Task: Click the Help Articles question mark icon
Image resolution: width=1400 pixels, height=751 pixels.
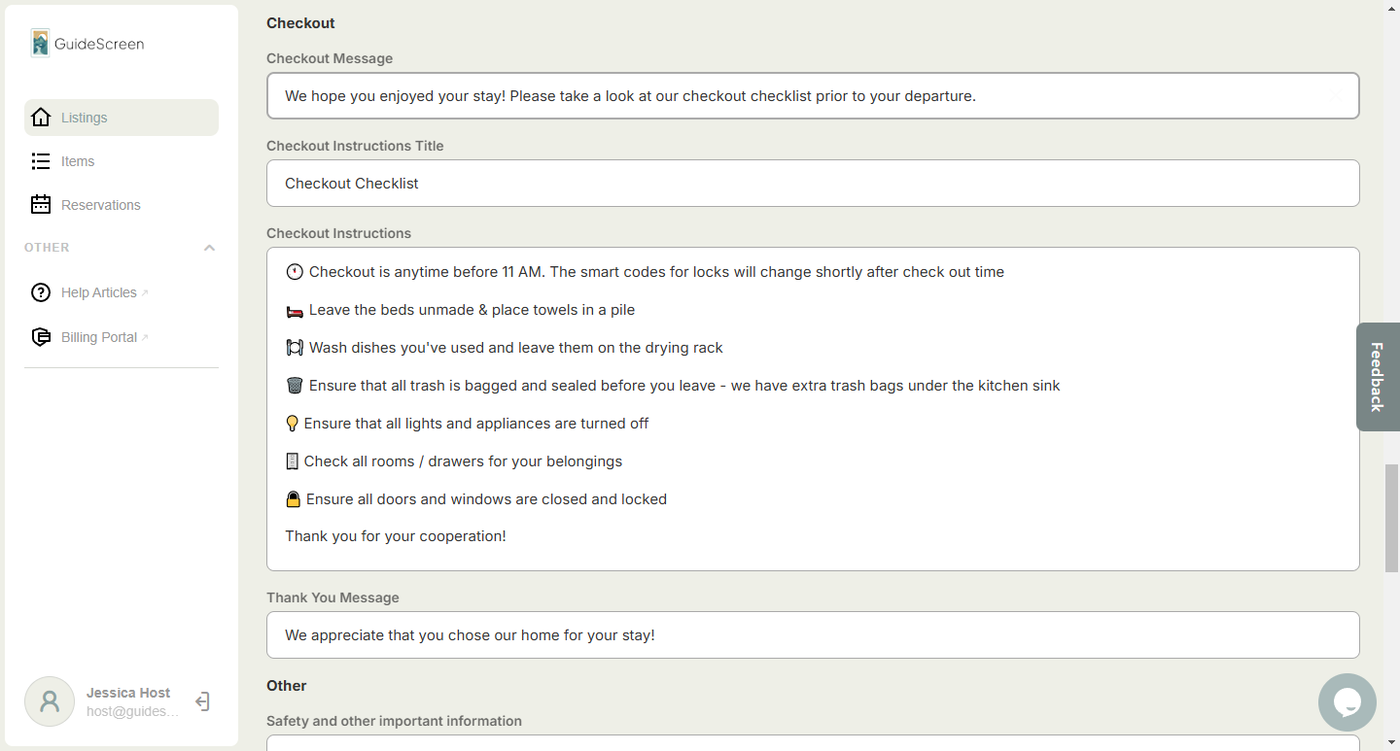Action: coord(41,293)
